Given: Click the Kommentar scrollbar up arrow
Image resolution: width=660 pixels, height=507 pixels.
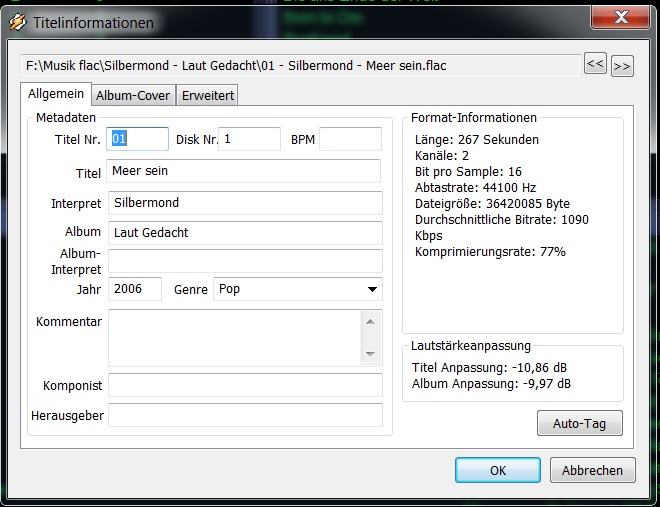Looking at the screenshot, I should tap(370, 322).
